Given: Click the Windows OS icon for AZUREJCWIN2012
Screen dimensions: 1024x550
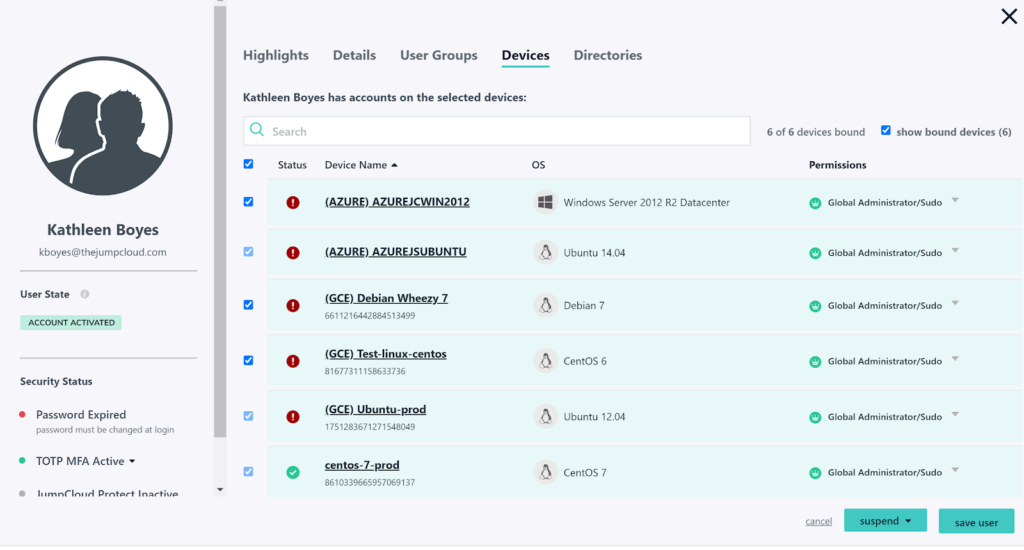Looking at the screenshot, I should (x=545, y=202).
